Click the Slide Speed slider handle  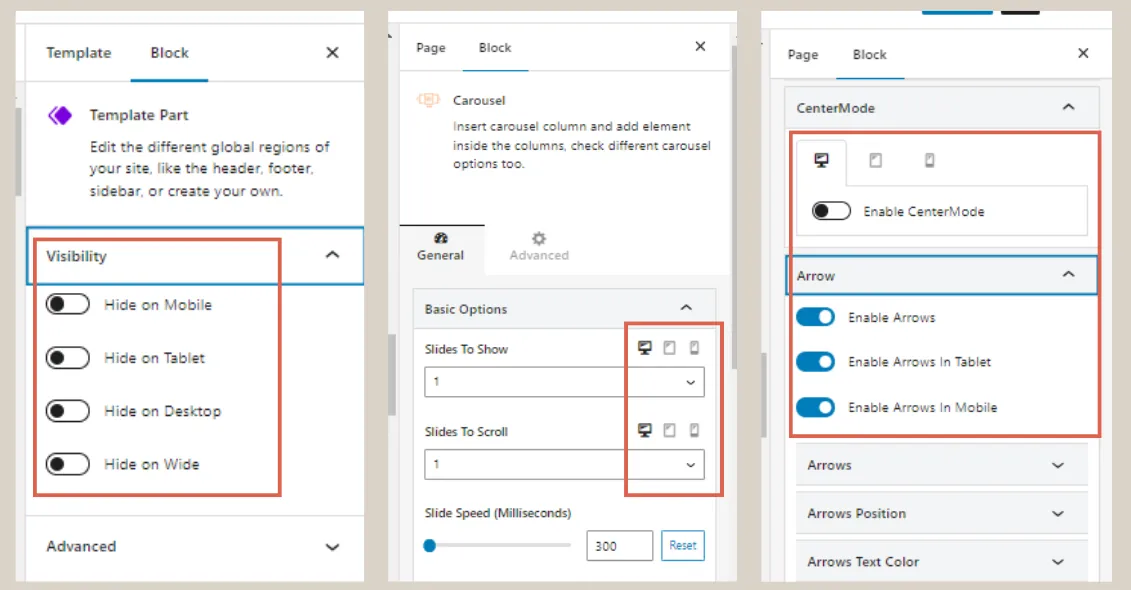coord(429,545)
